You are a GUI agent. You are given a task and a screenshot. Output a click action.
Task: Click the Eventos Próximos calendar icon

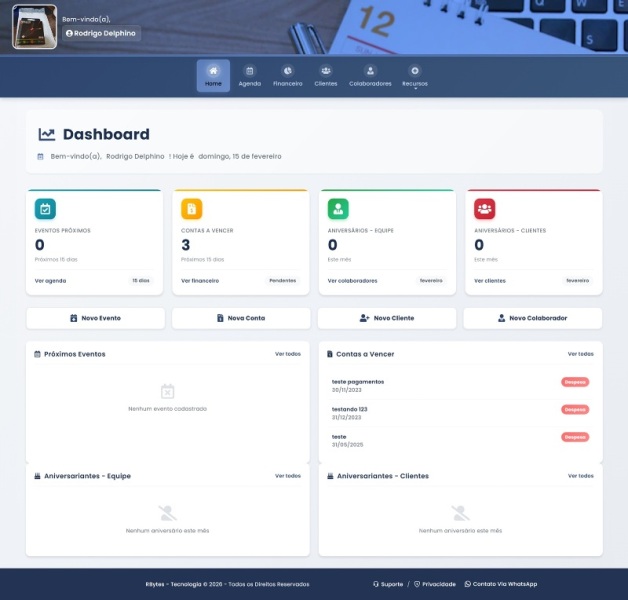pyautogui.click(x=45, y=209)
